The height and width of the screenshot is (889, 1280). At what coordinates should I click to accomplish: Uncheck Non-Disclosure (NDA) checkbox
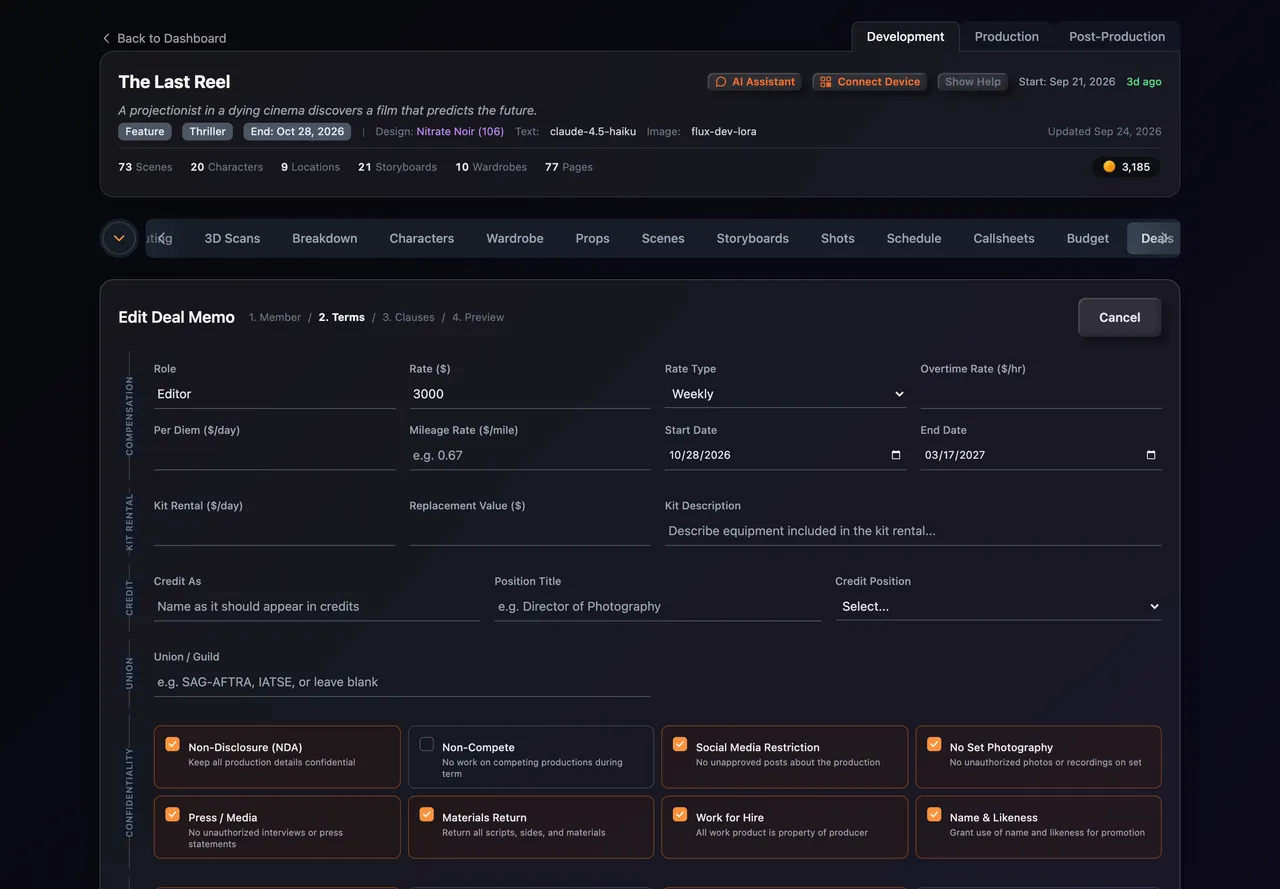tap(172, 744)
